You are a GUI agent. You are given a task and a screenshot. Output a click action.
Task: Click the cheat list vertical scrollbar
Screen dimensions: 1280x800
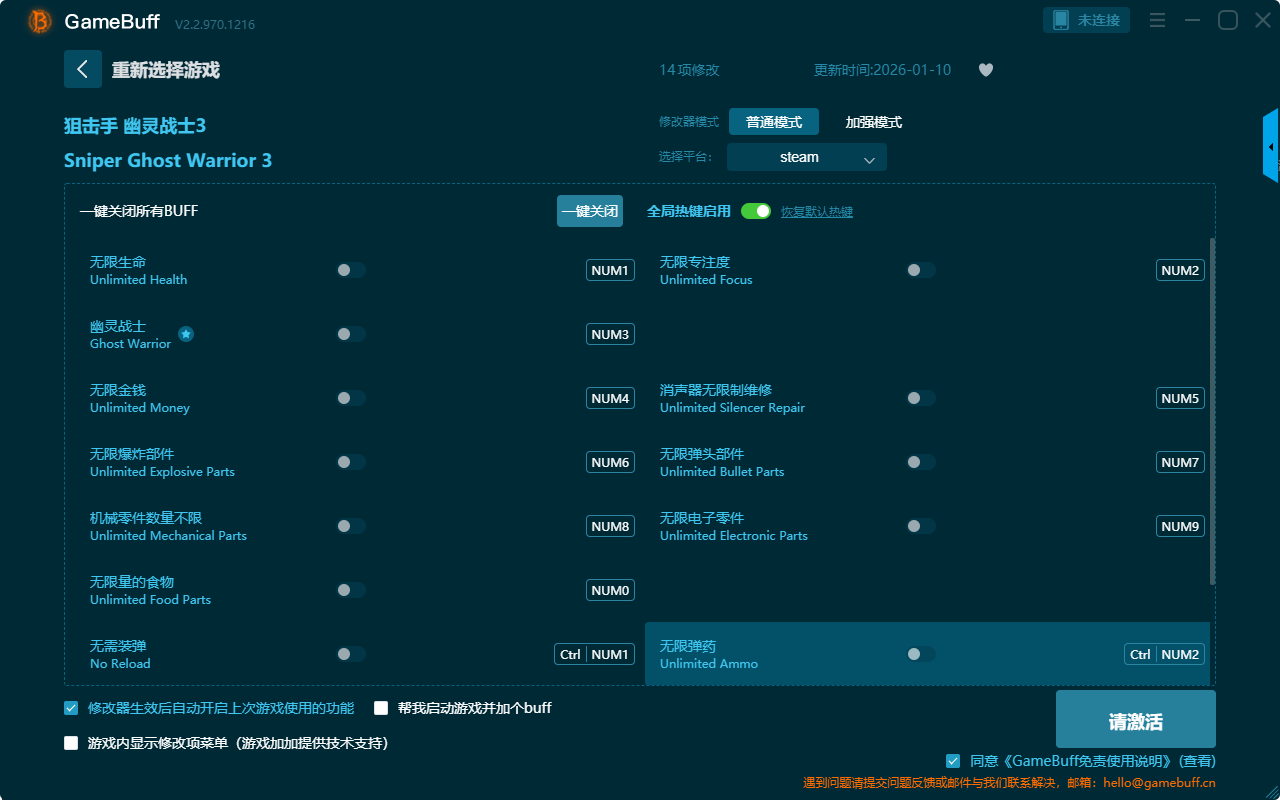click(x=1212, y=410)
